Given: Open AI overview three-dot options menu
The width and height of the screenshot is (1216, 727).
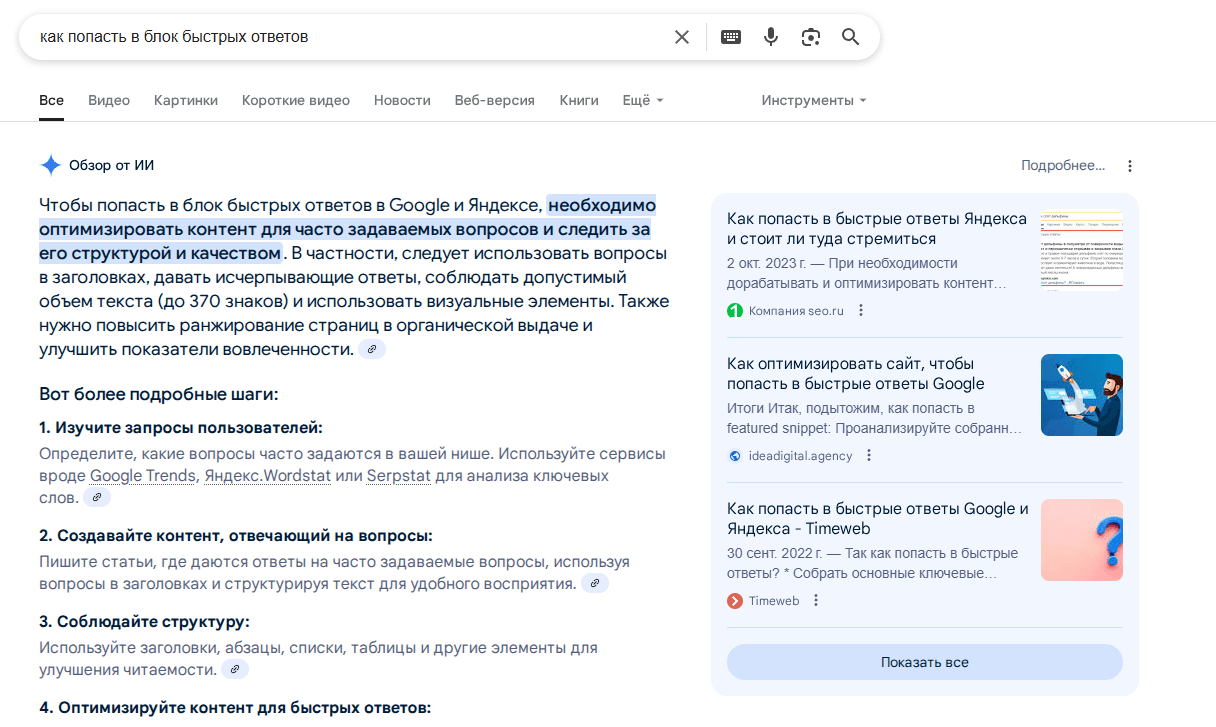Looking at the screenshot, I should click(1130, 166).
